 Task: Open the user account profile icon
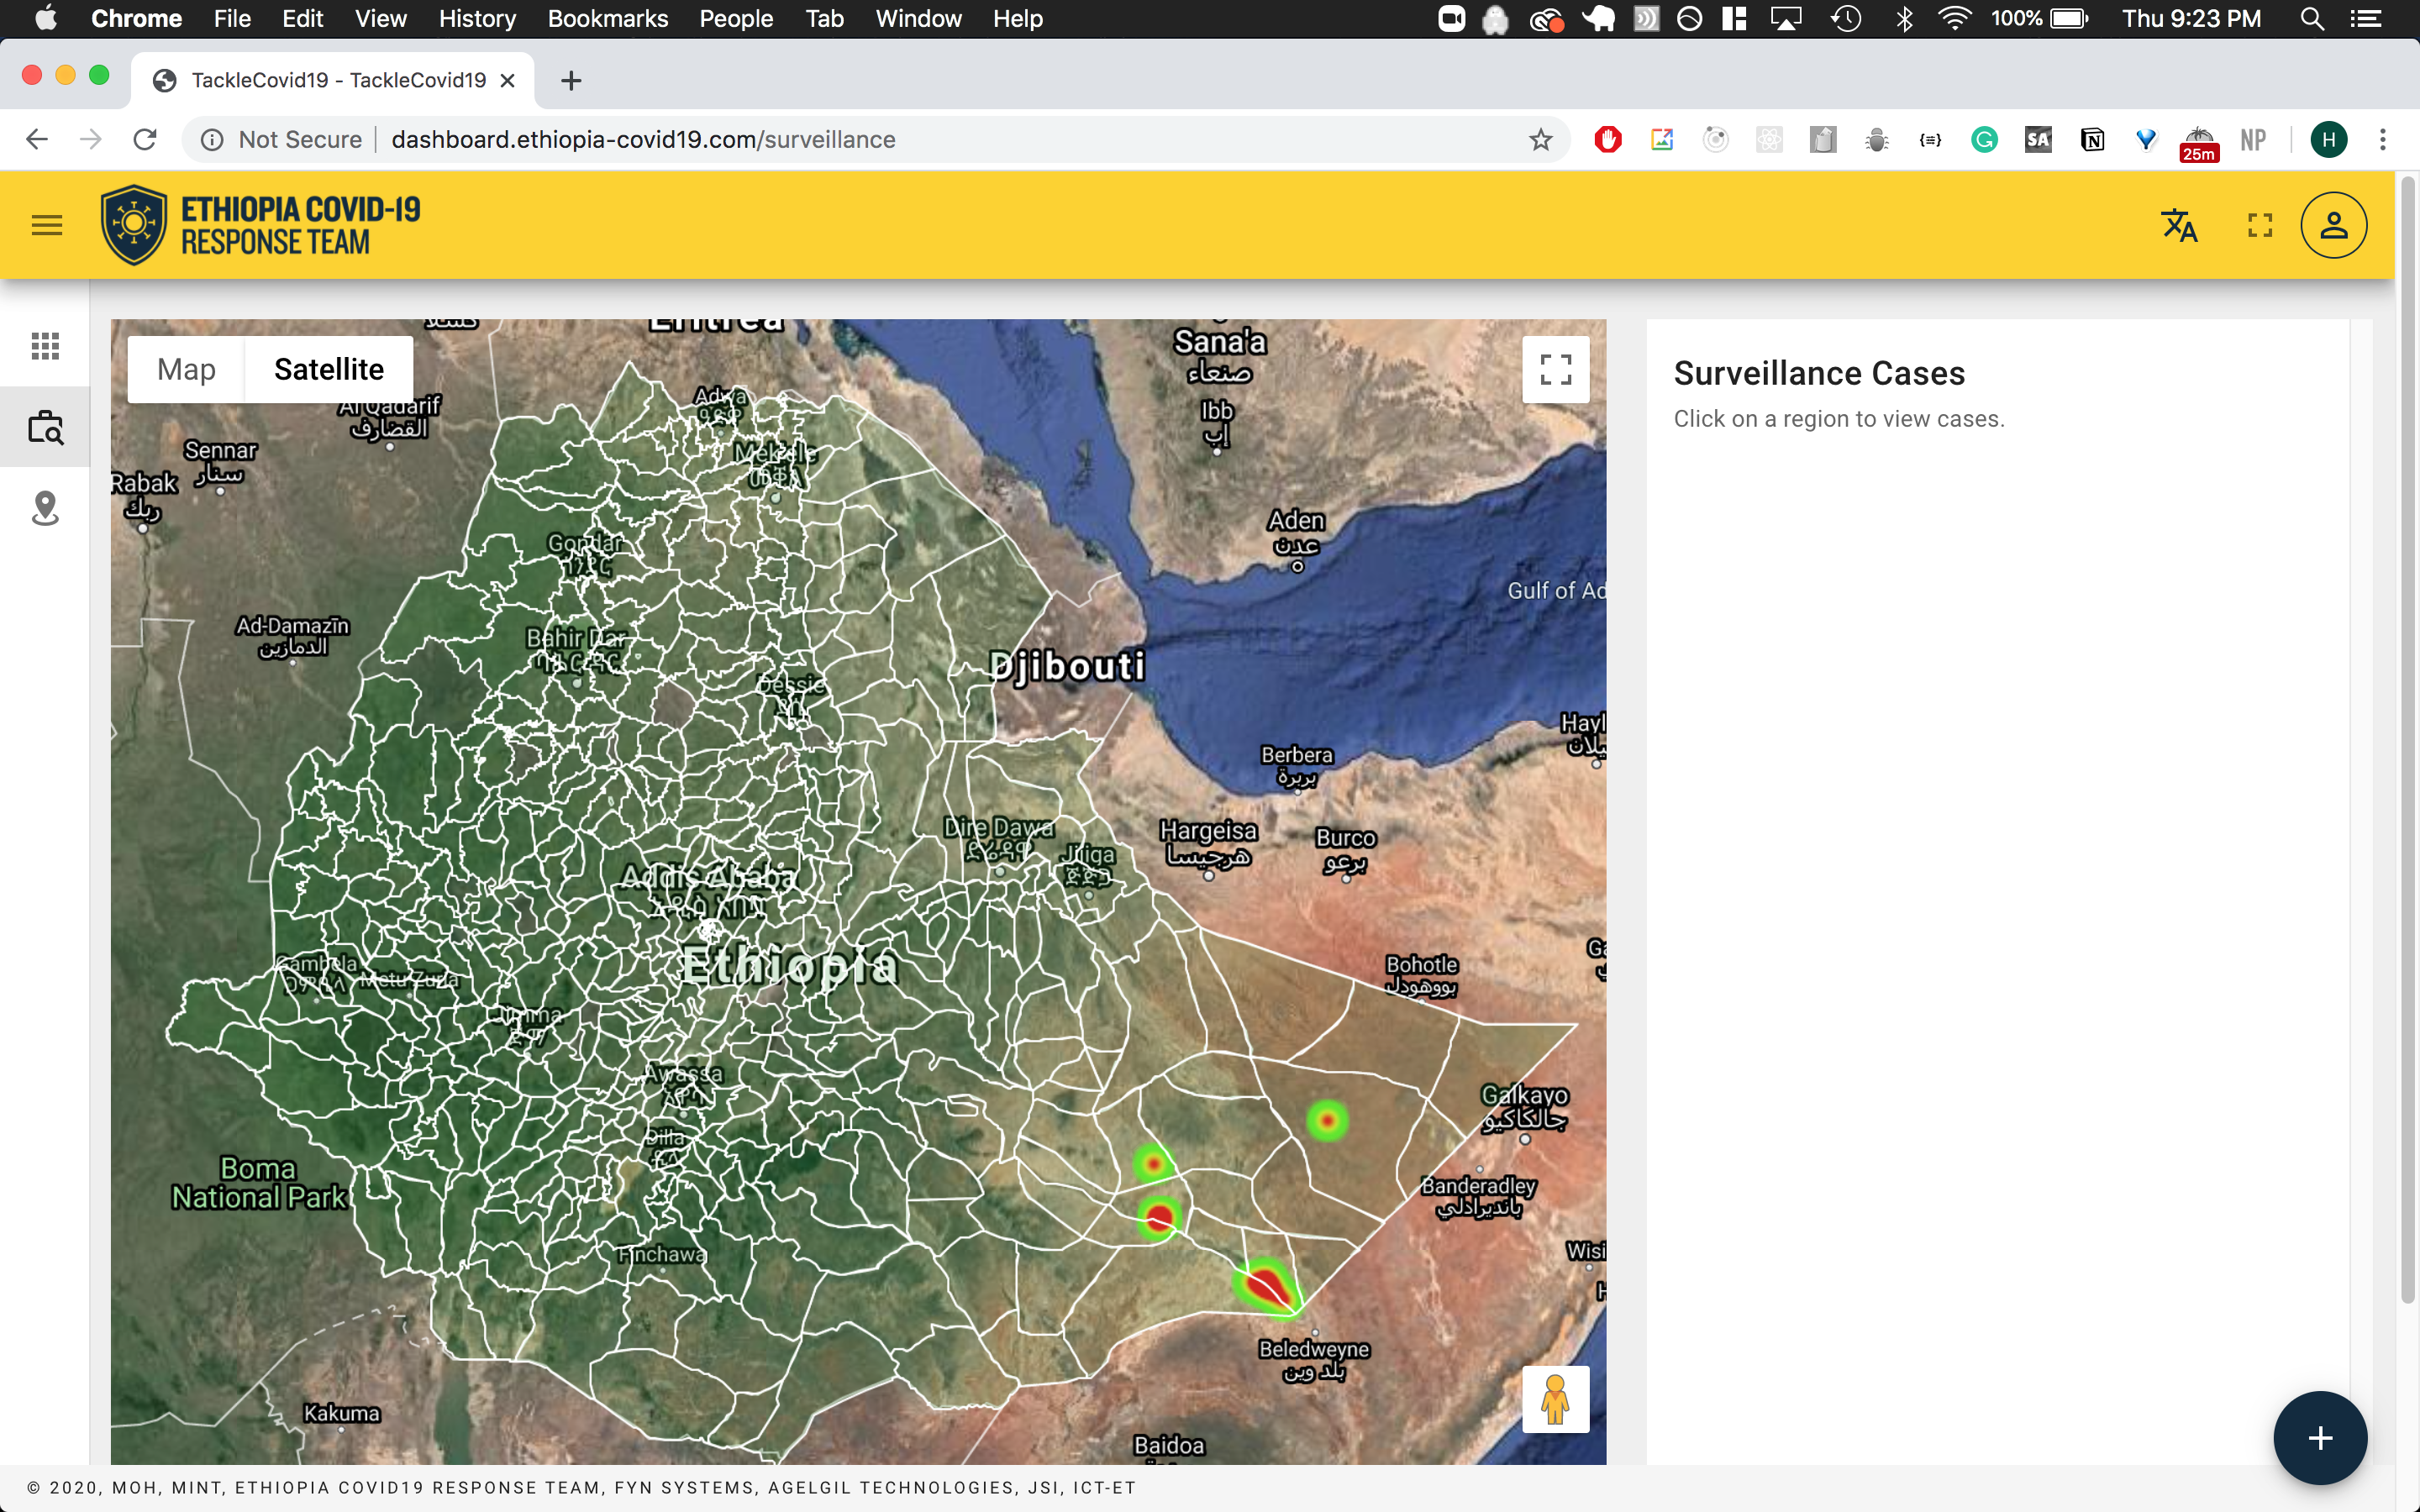click(x=2333, y=225)
